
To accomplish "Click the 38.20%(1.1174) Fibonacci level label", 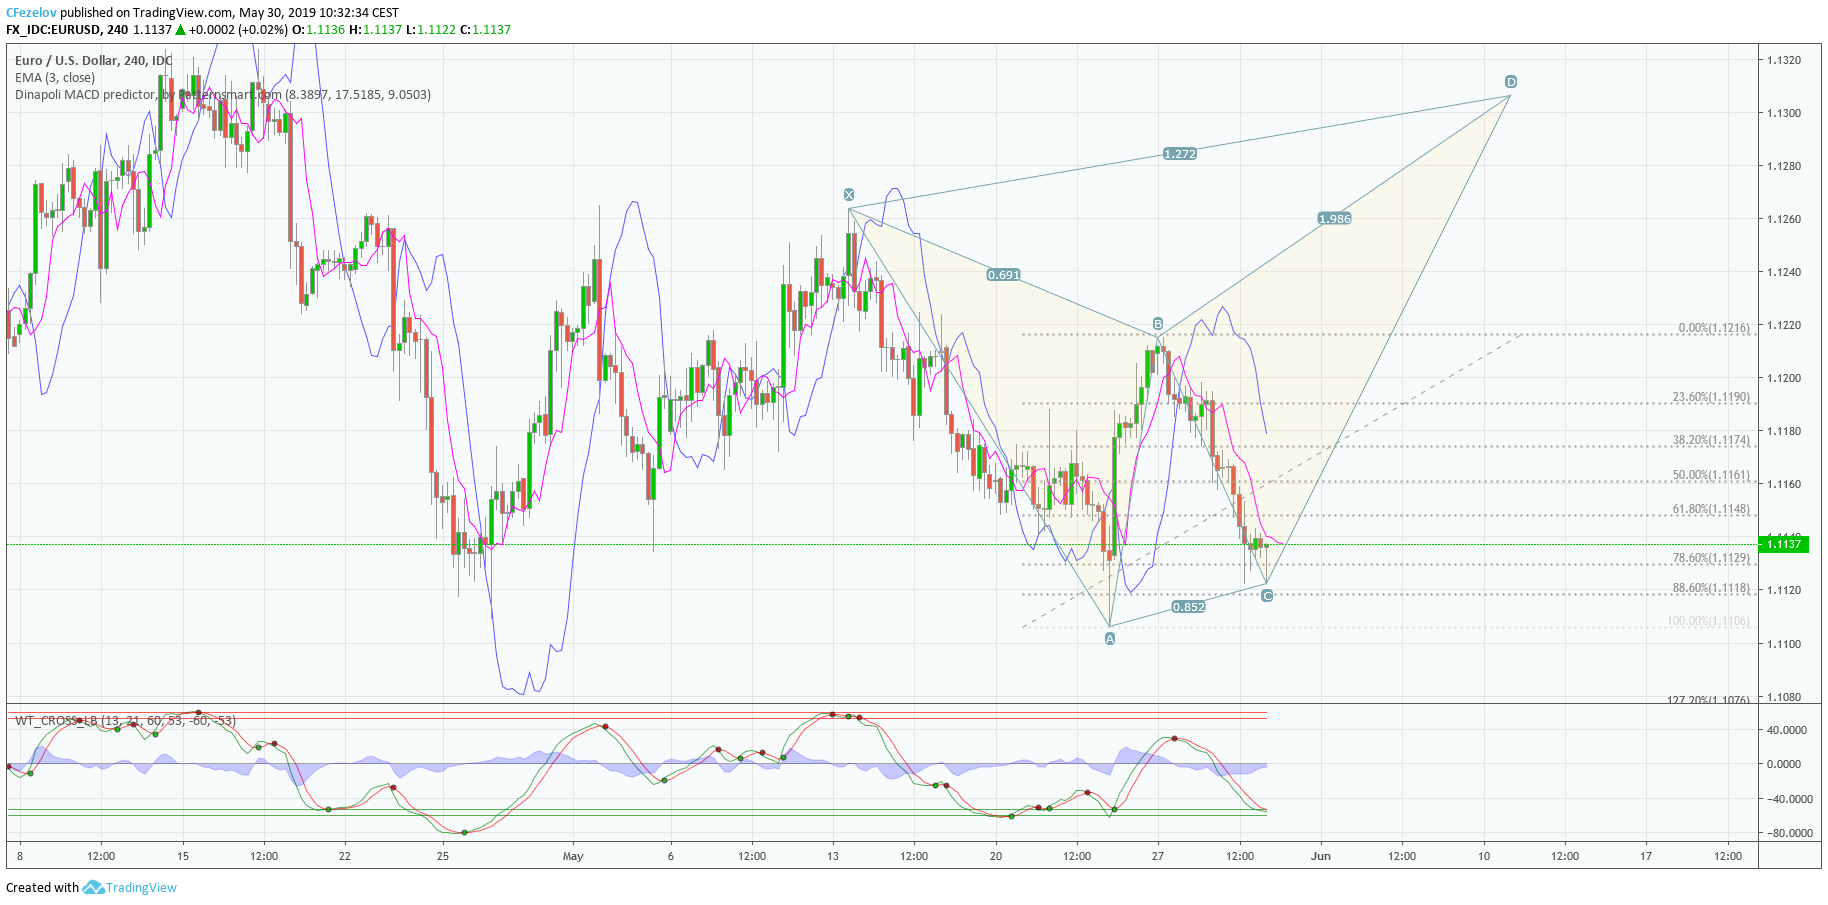I will coord(1711,440).
